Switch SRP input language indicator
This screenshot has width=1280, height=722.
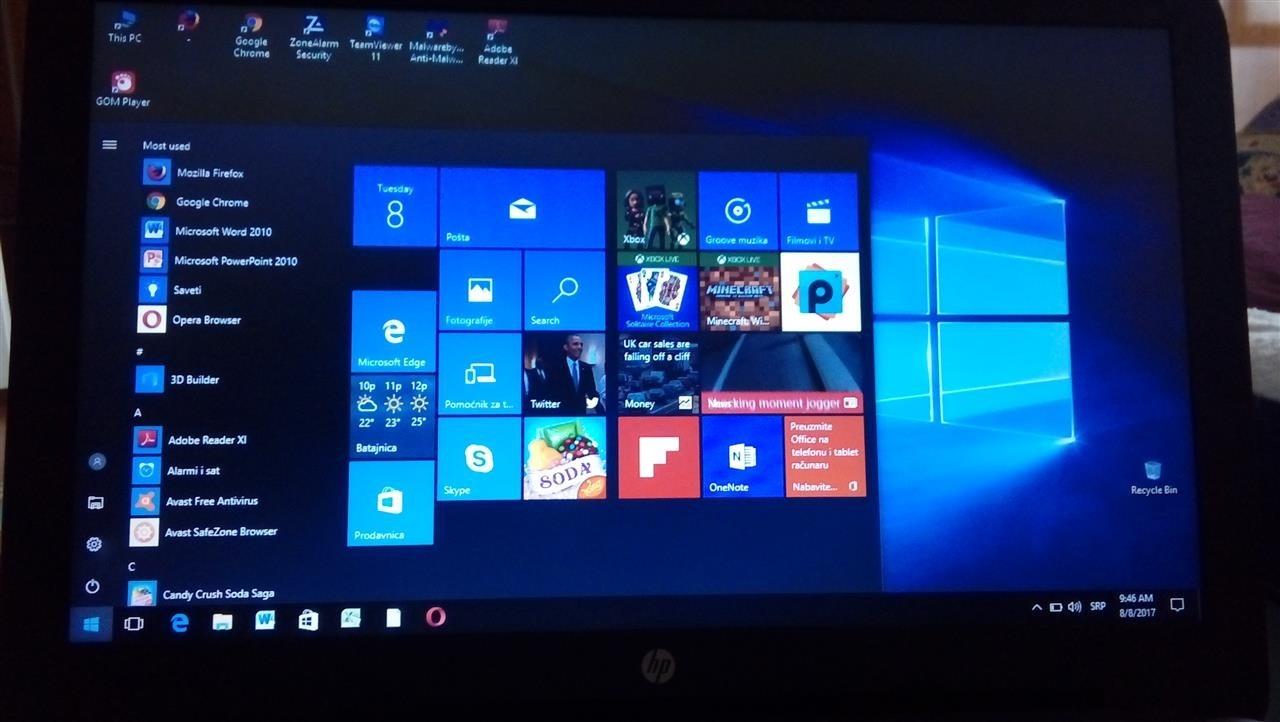[1097, 606]
